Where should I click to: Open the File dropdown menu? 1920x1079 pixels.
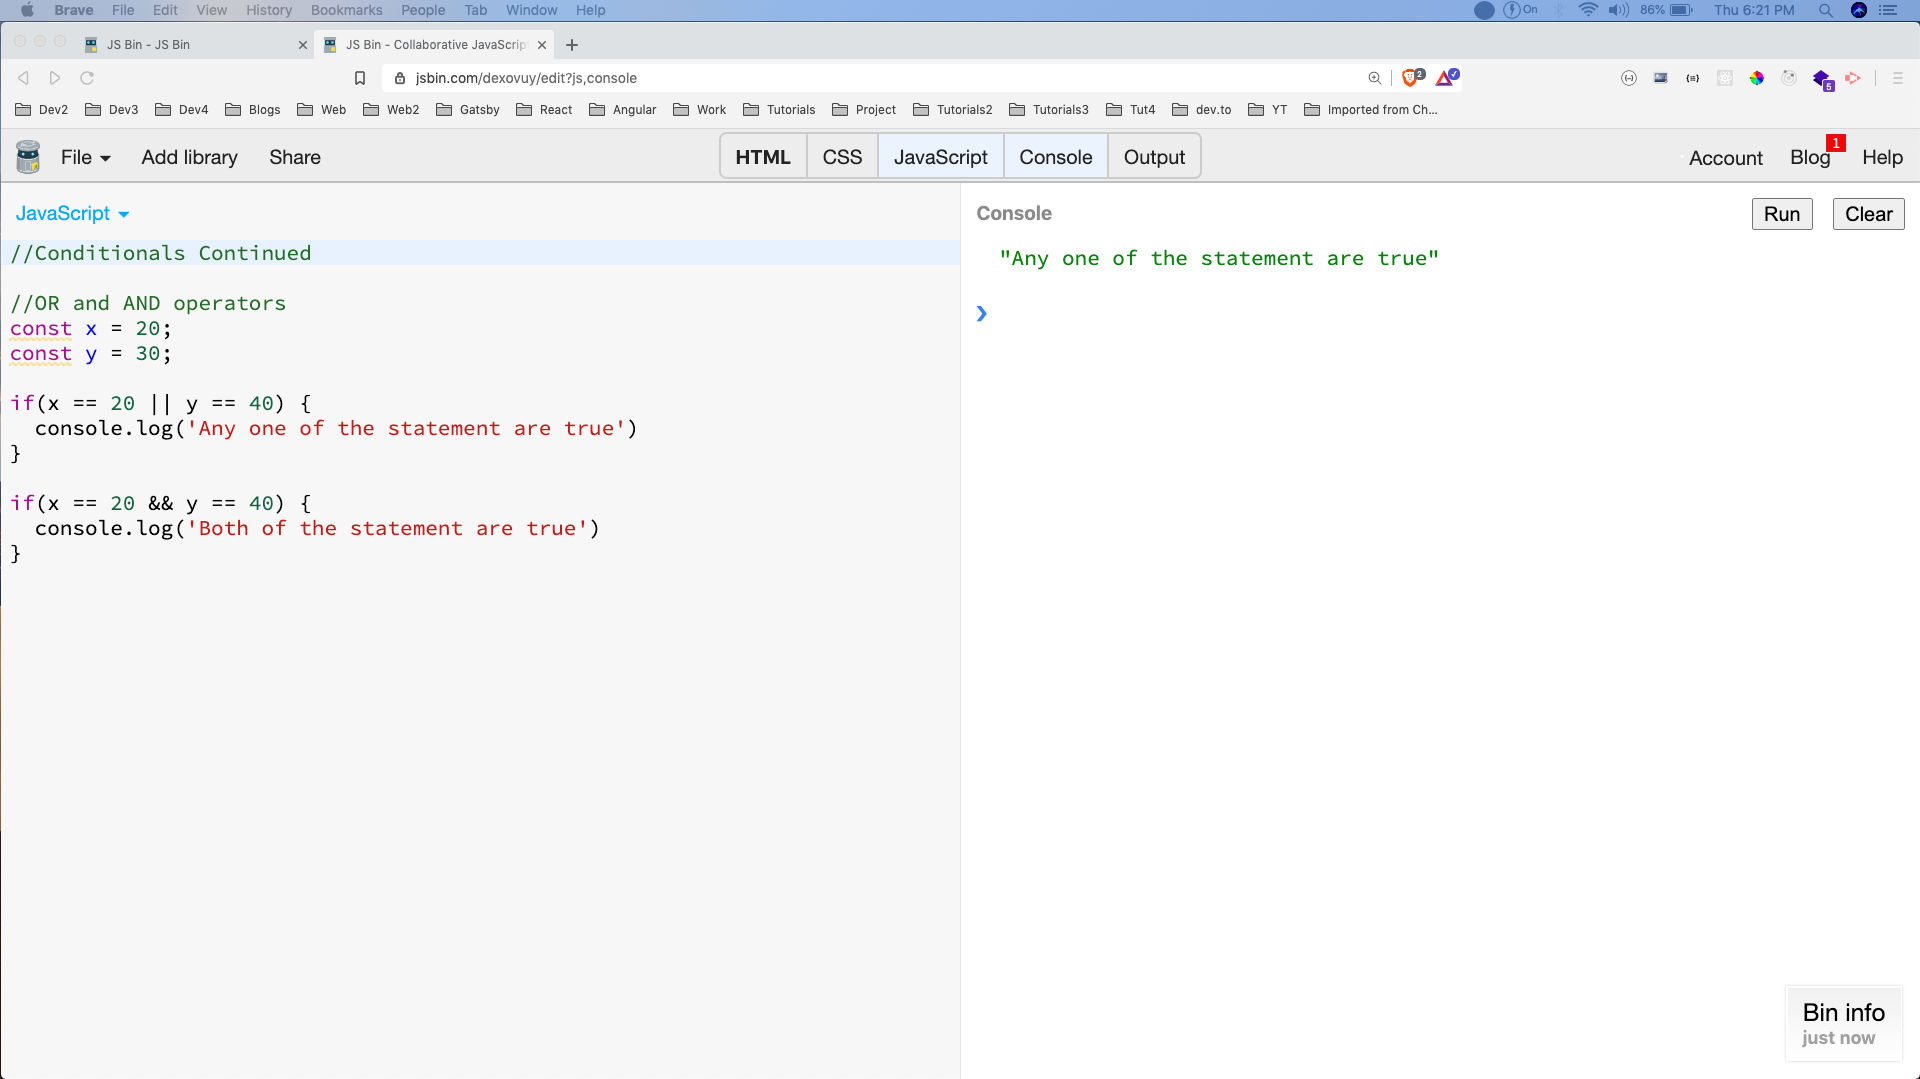pyautogui.click(x=85, y=157)
